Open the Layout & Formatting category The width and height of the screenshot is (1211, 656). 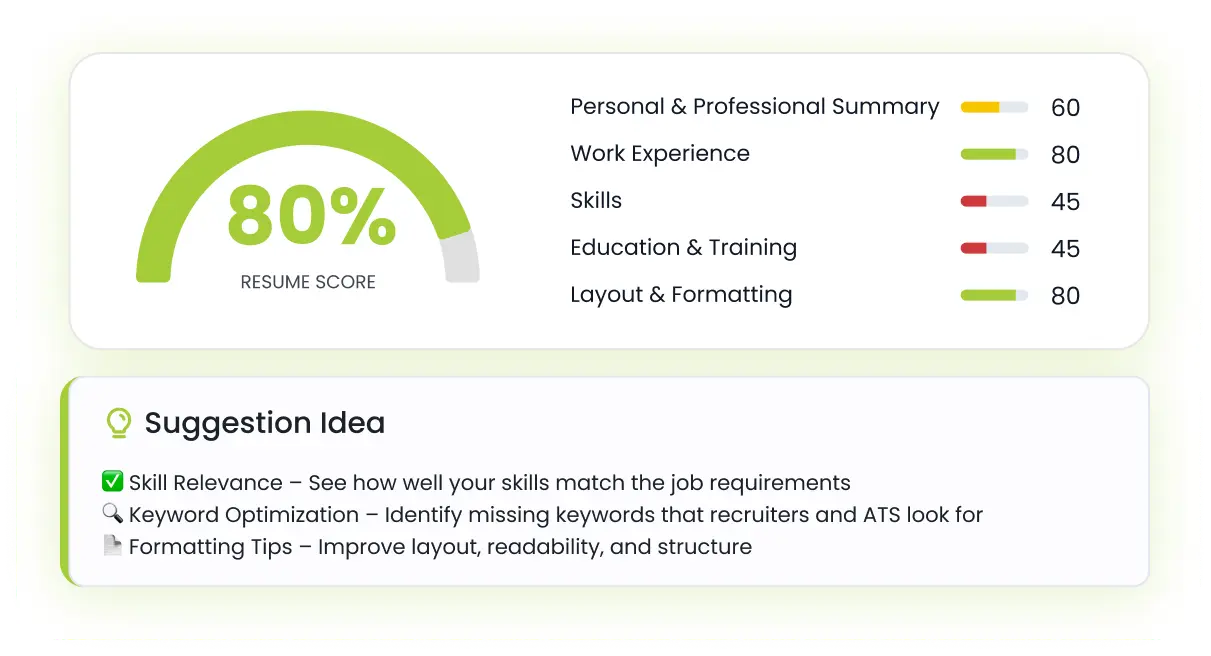pos(681,295)
